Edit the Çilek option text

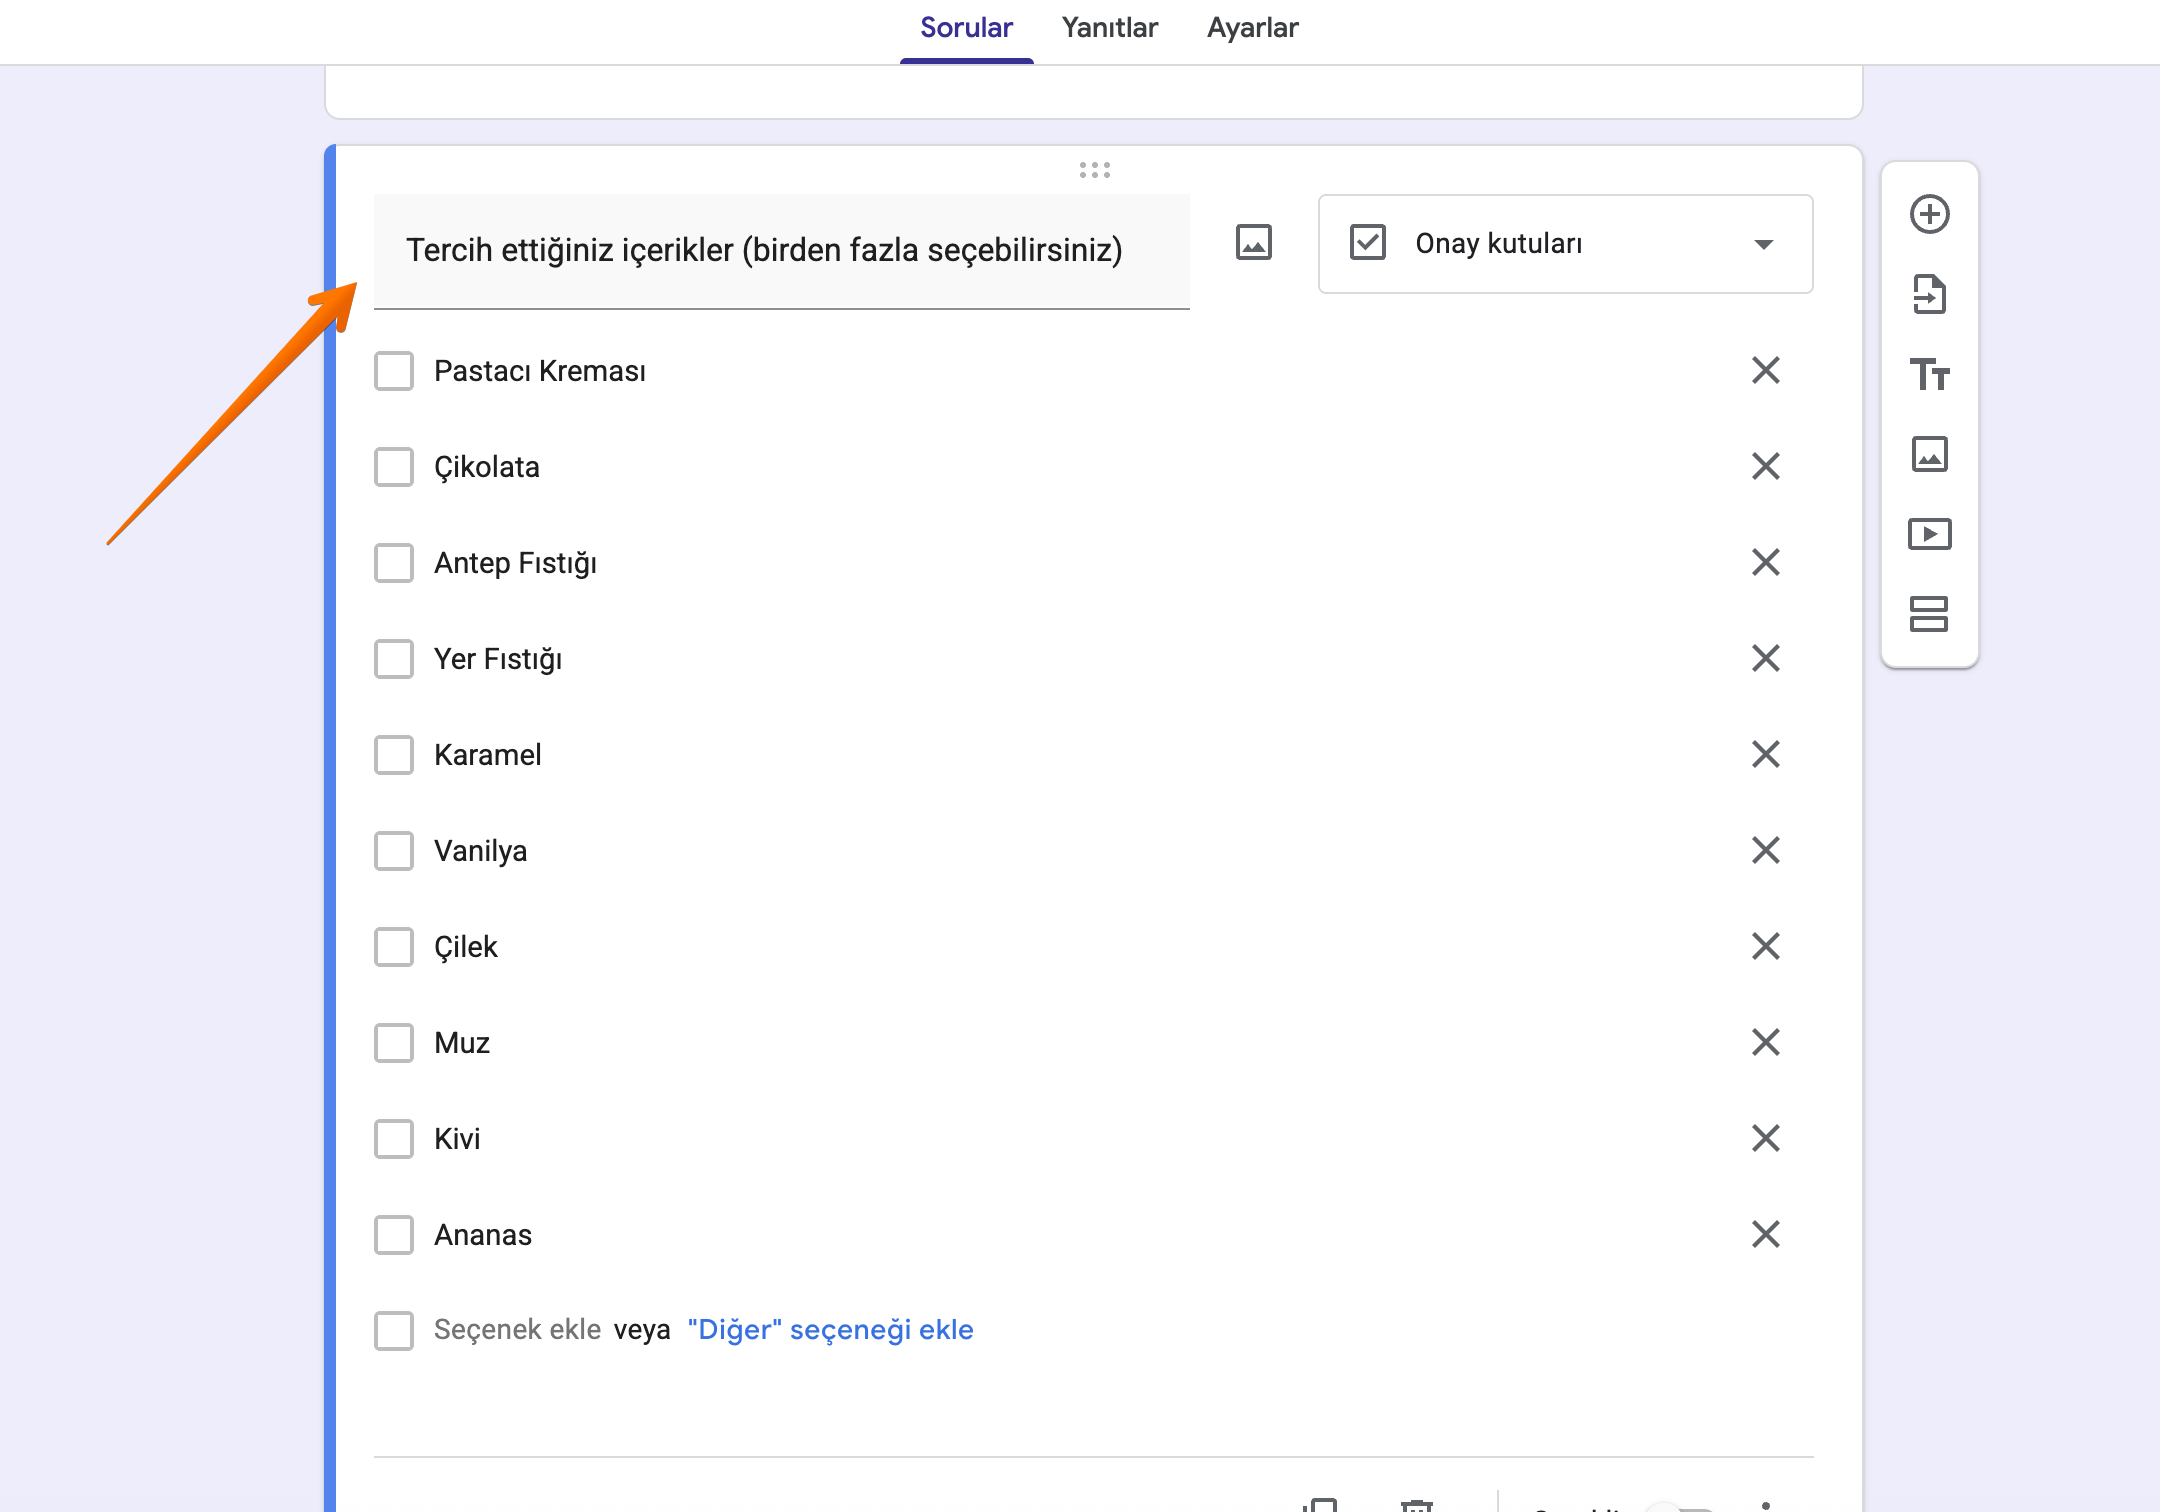[466, 947]
